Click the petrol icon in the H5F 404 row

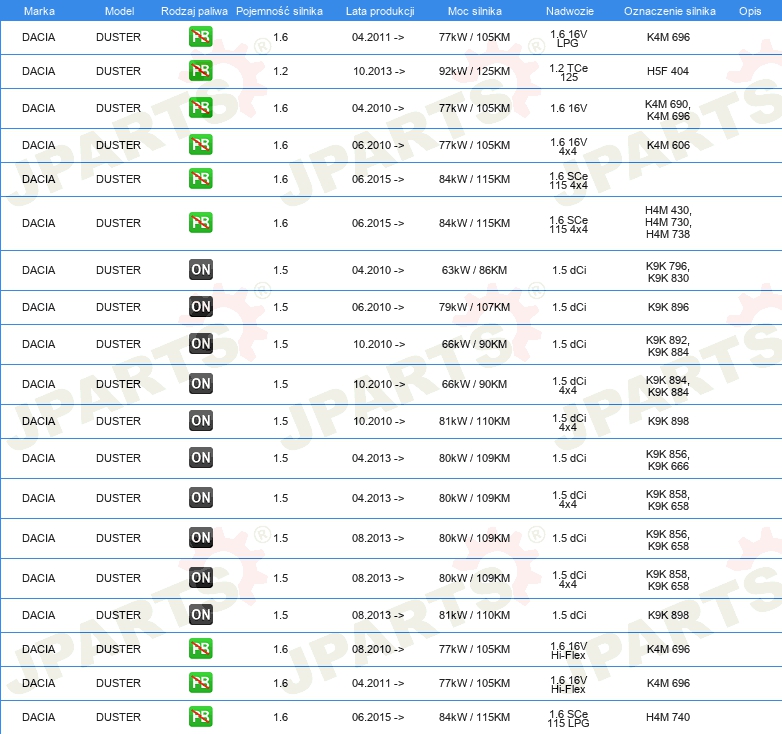[x=201, y=71]
